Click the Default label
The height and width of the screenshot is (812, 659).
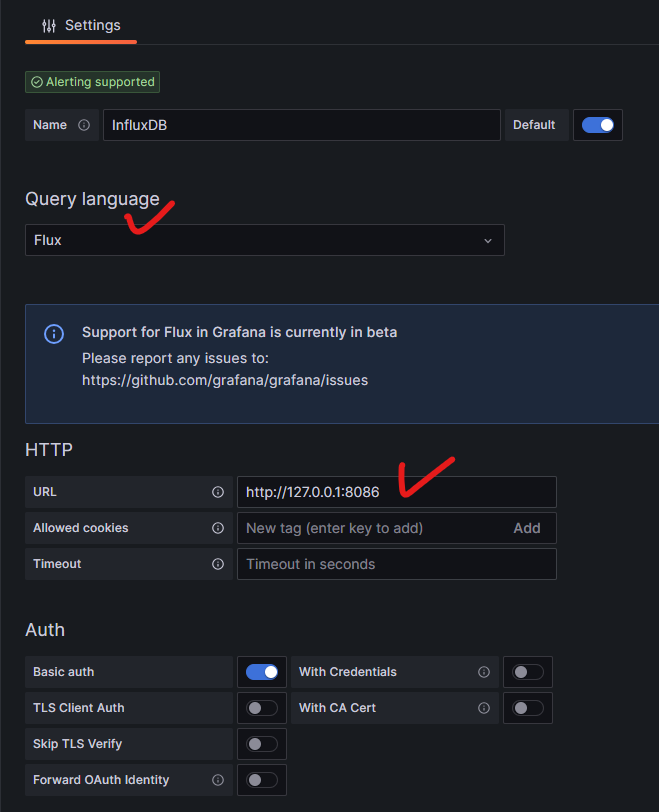coord(534,125)
